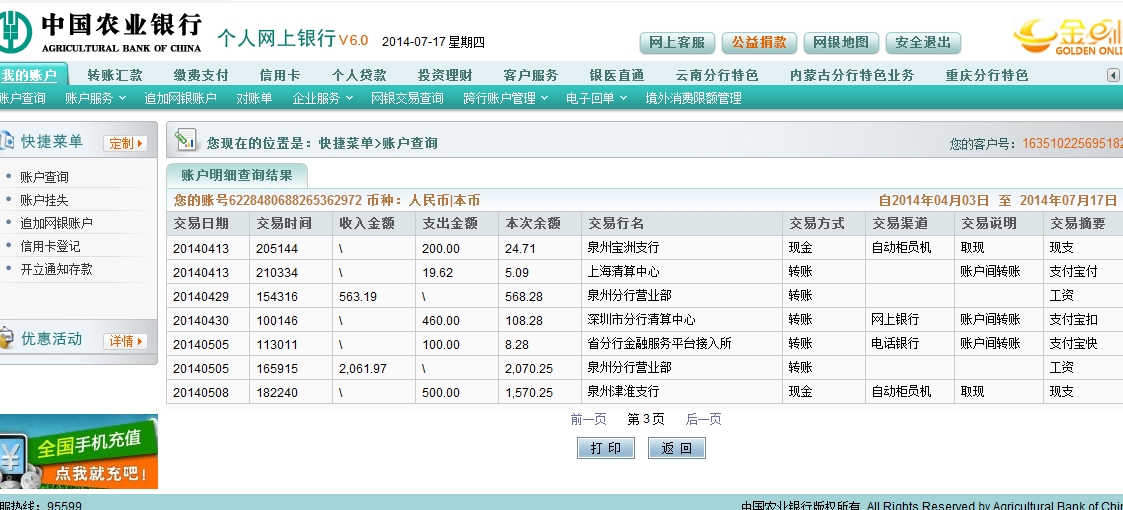This screenshot has height=510, width=1123.
Task: Go to next page via 后一页
Action: tap(703, 419)
